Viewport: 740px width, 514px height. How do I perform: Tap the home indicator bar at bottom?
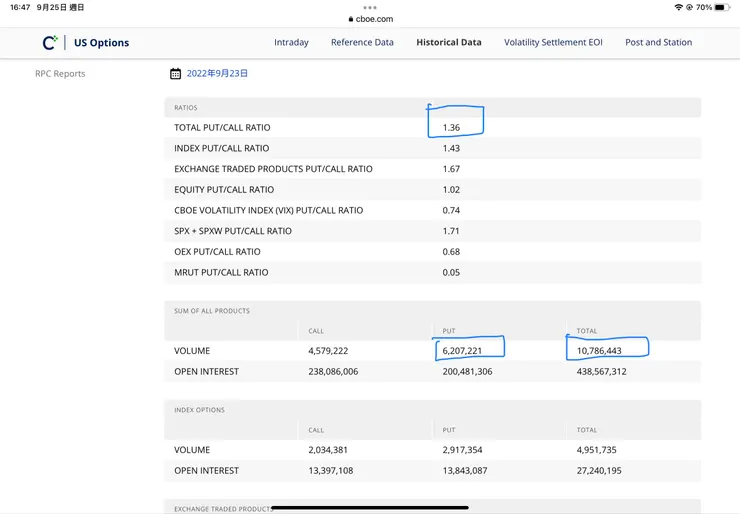[x=370, y=507]
